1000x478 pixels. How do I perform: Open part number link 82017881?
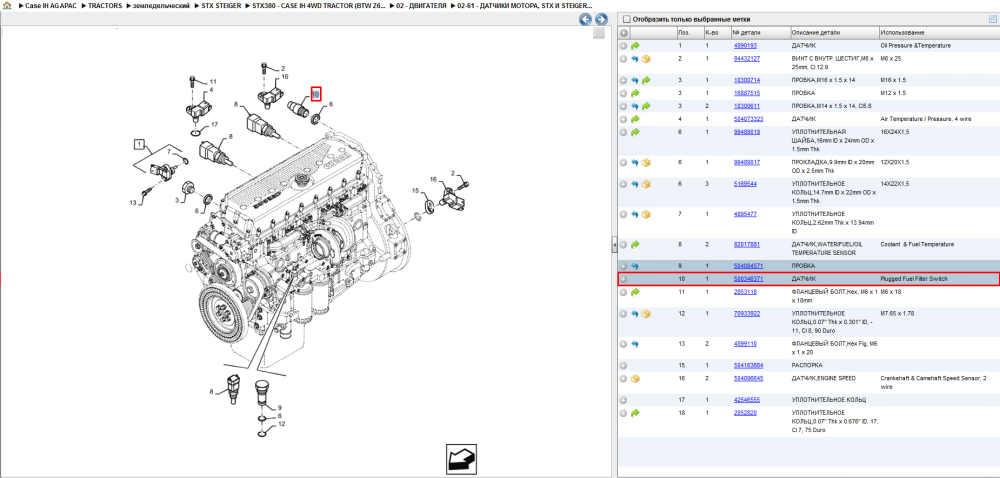746,244
